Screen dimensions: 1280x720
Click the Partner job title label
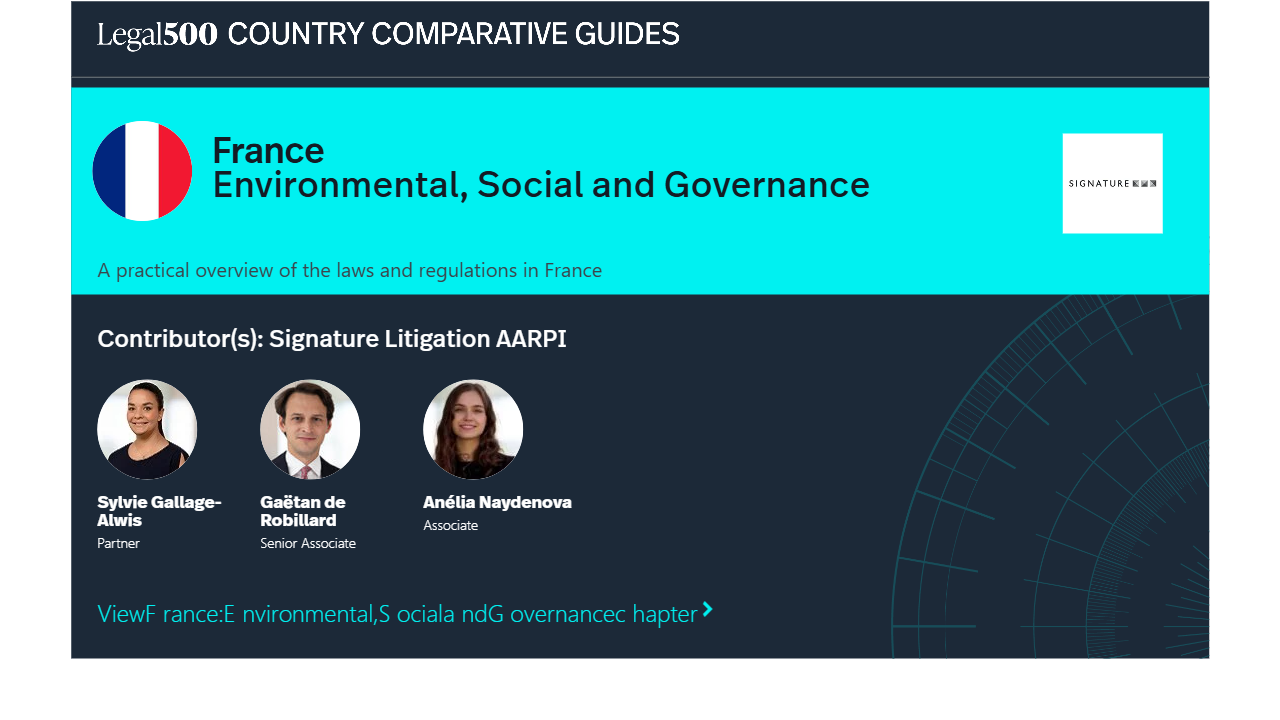tap(118, 544)
